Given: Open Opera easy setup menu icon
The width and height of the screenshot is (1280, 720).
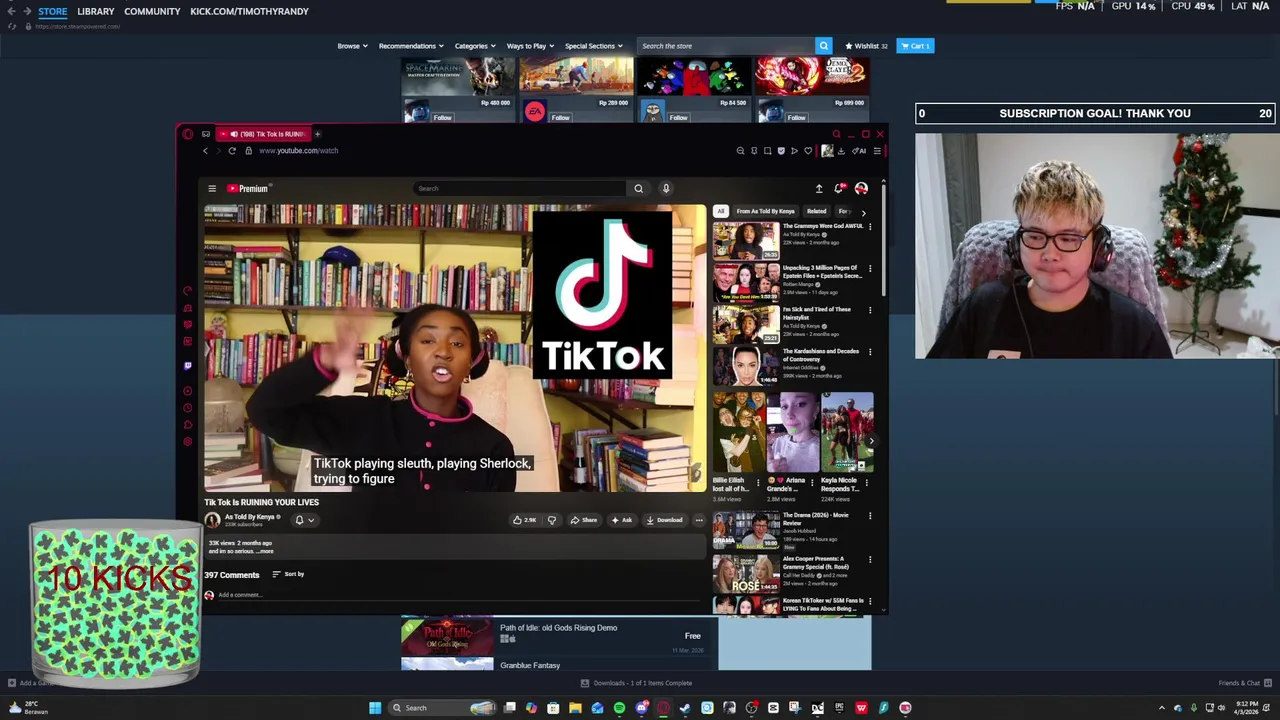Looking at the screenshot, I should click(876, 151).
